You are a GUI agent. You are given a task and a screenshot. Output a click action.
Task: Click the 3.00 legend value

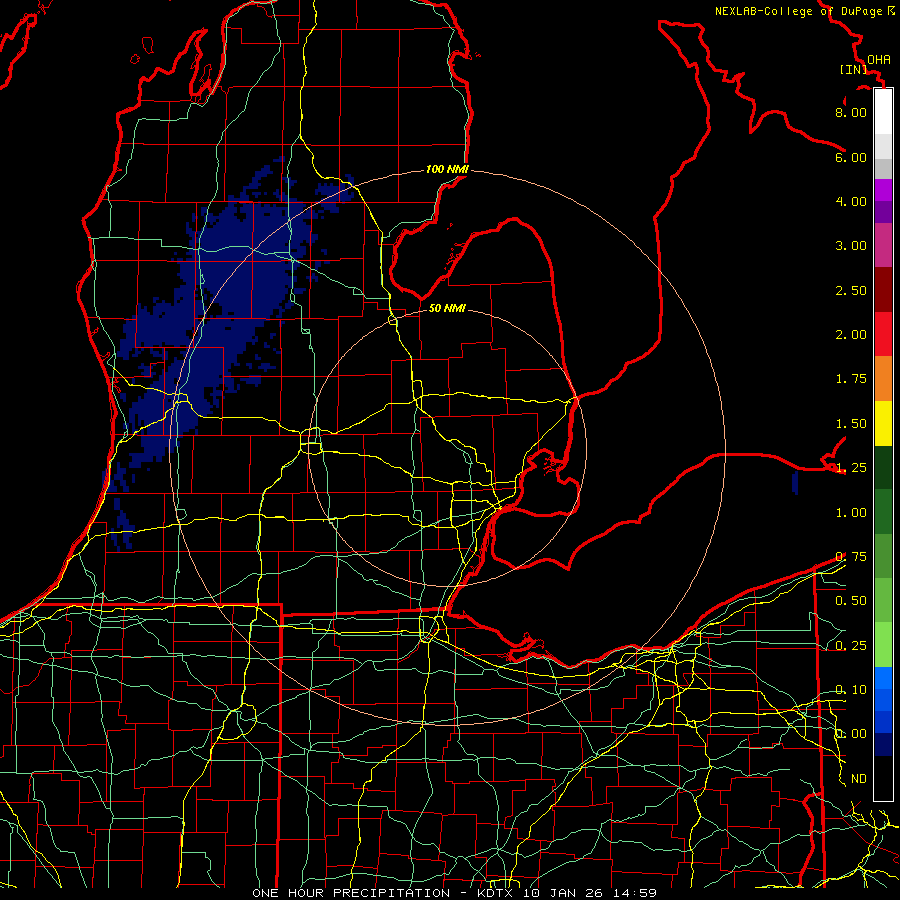tap(851, 246)
